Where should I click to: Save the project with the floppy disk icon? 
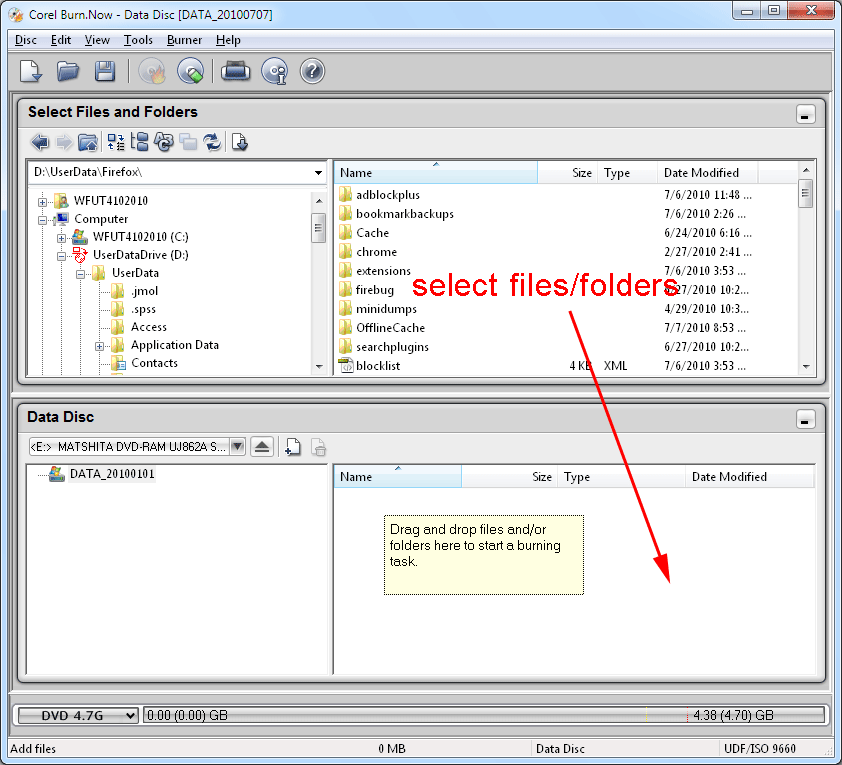click(x=105, y=71)
